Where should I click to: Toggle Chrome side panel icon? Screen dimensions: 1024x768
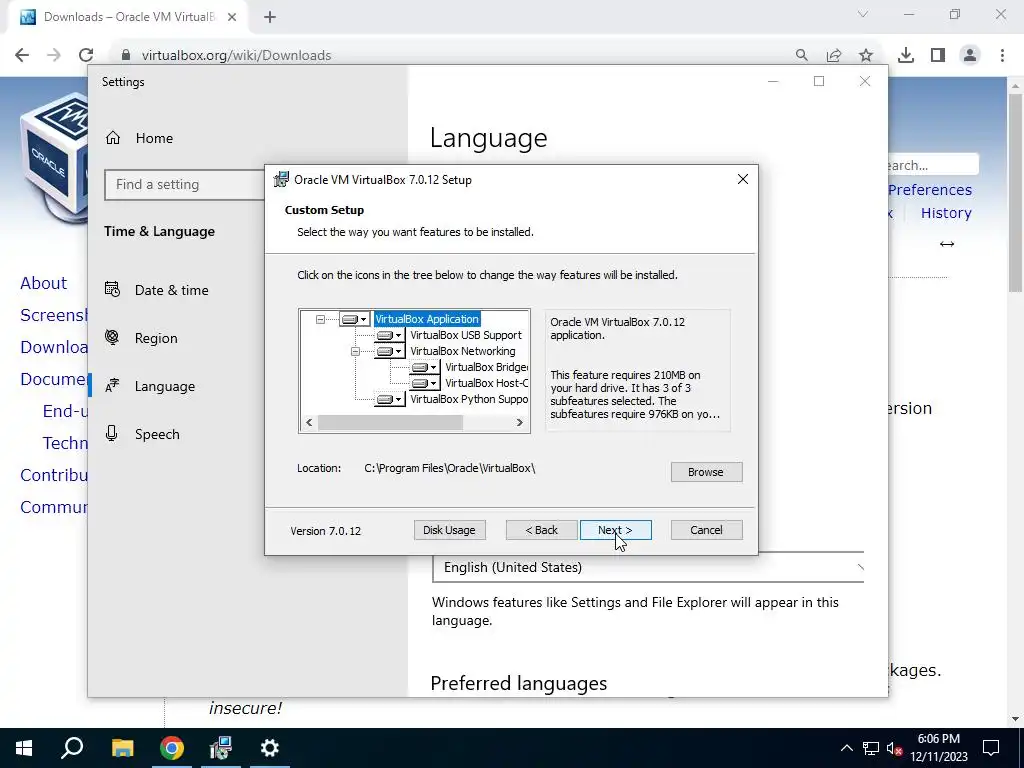(938, 56)
